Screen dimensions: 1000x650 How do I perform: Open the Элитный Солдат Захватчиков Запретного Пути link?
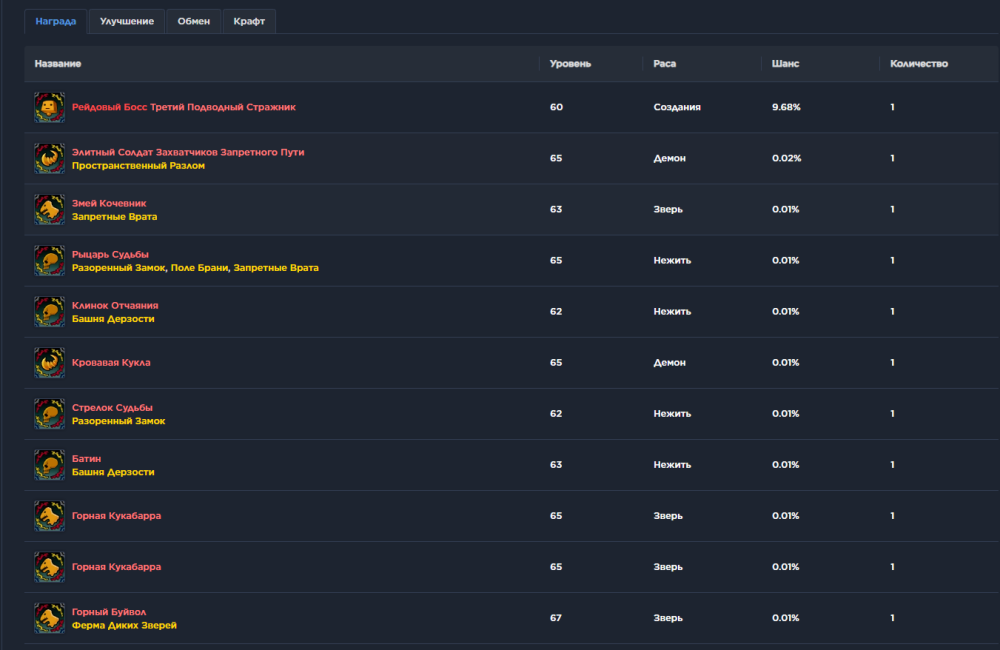[x=188, y=152]
